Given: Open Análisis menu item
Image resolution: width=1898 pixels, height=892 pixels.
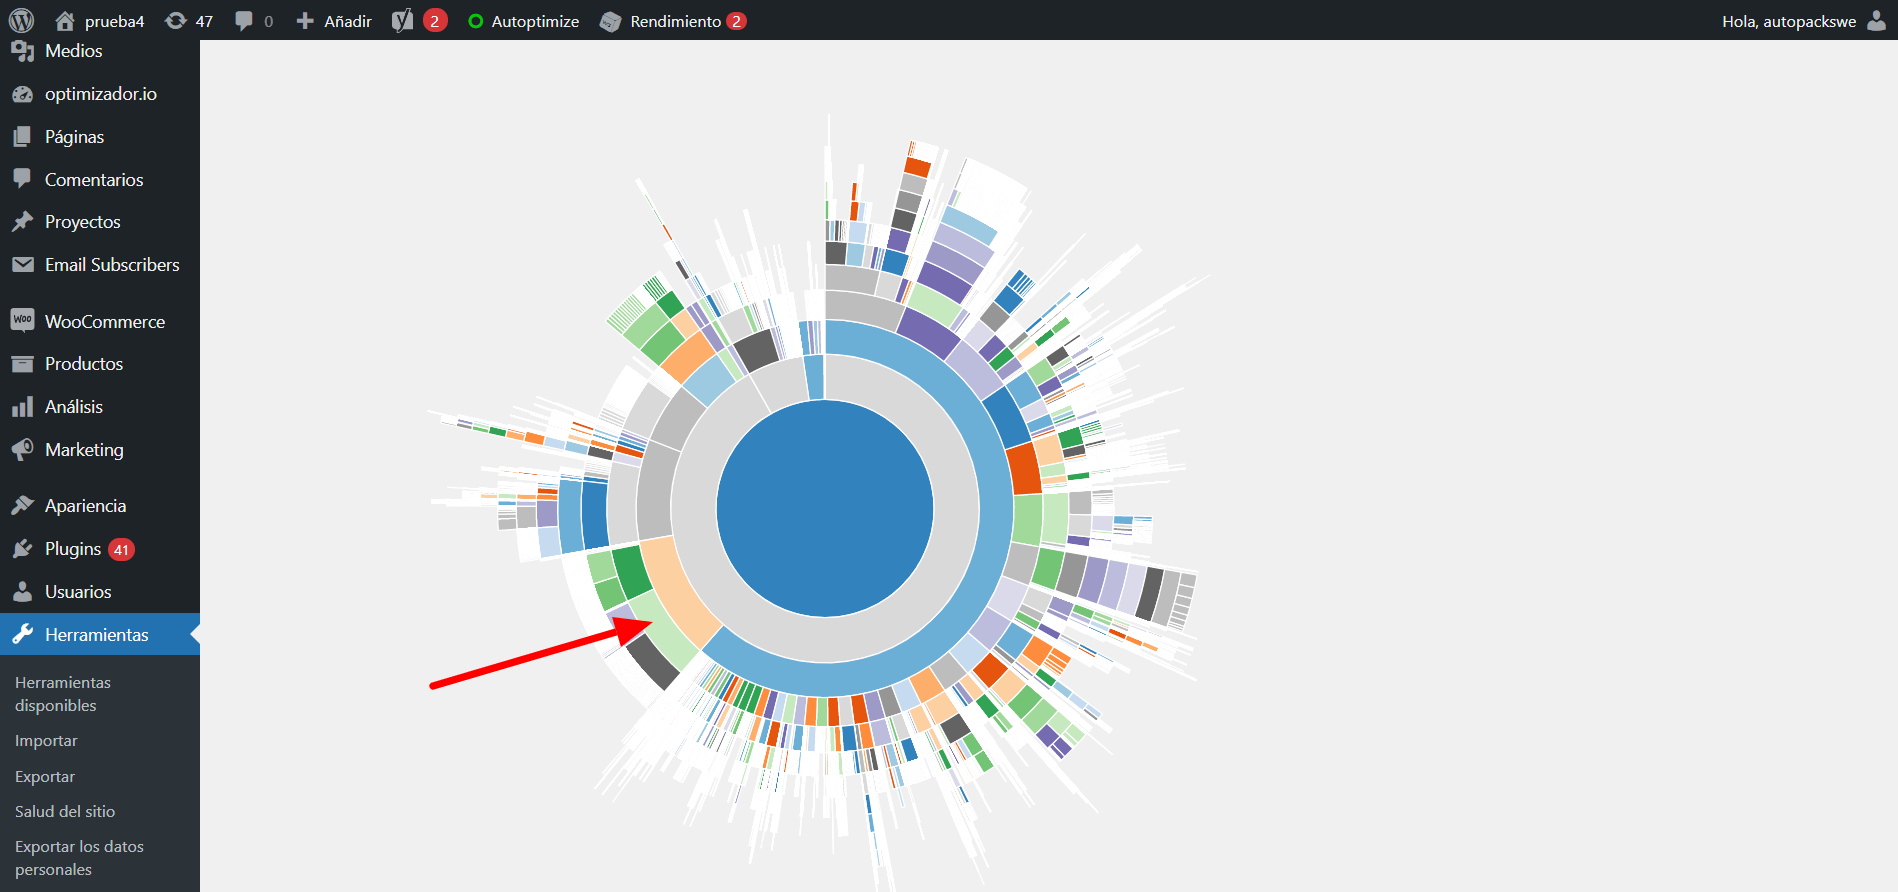Looking at the screenshot, I should click(x=74, y=407).
